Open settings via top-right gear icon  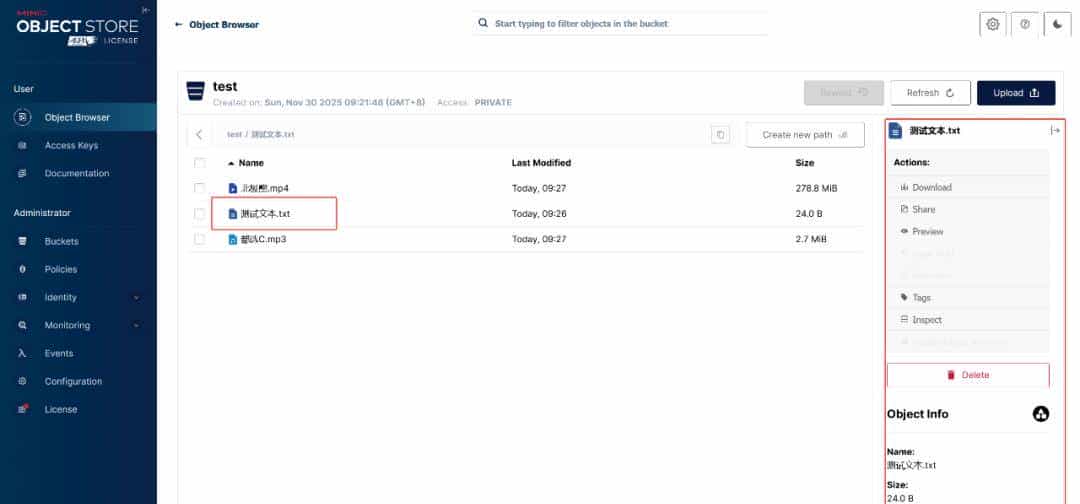pyautogui.click(x=993, y=24)
